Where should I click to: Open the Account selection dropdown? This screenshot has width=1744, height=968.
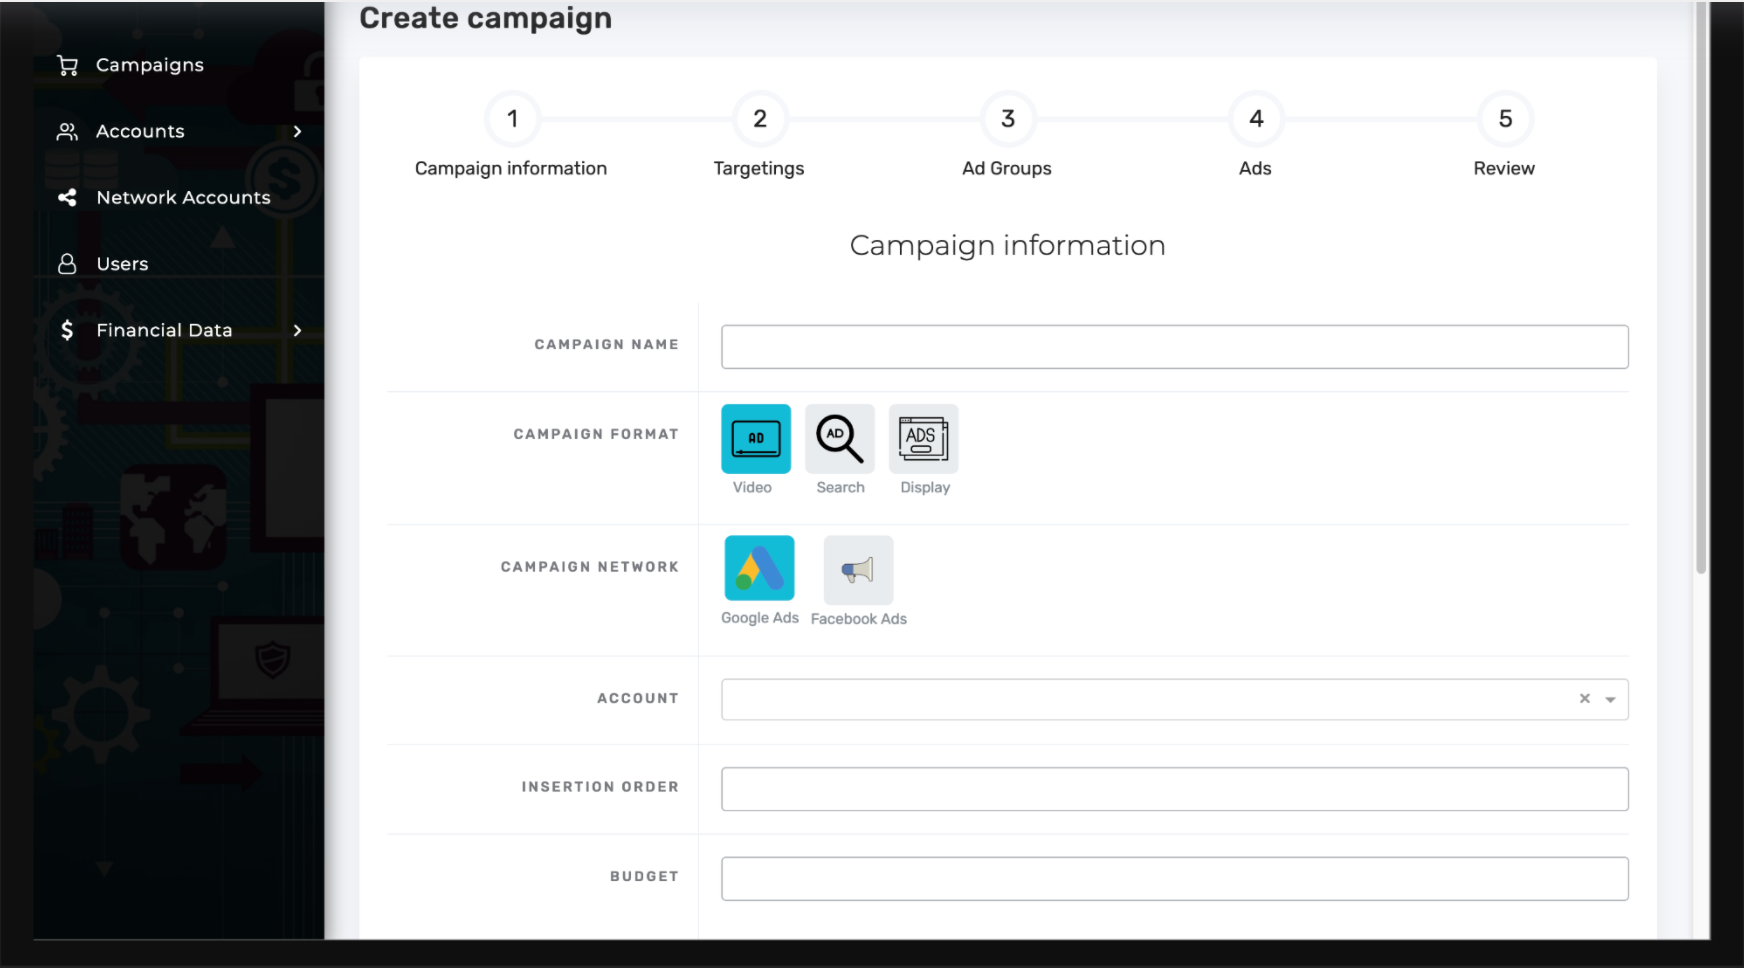pyautogui.click(x=1611, y=698)
